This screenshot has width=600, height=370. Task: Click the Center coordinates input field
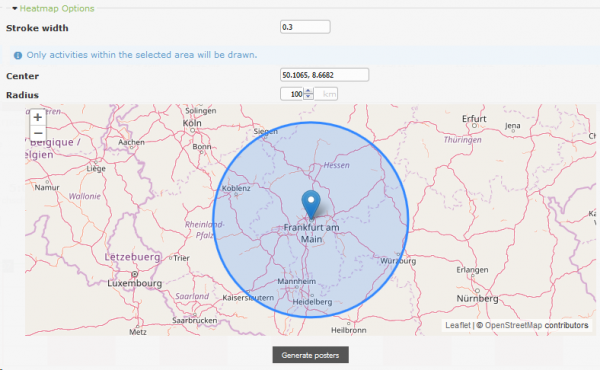coord(324,75)
